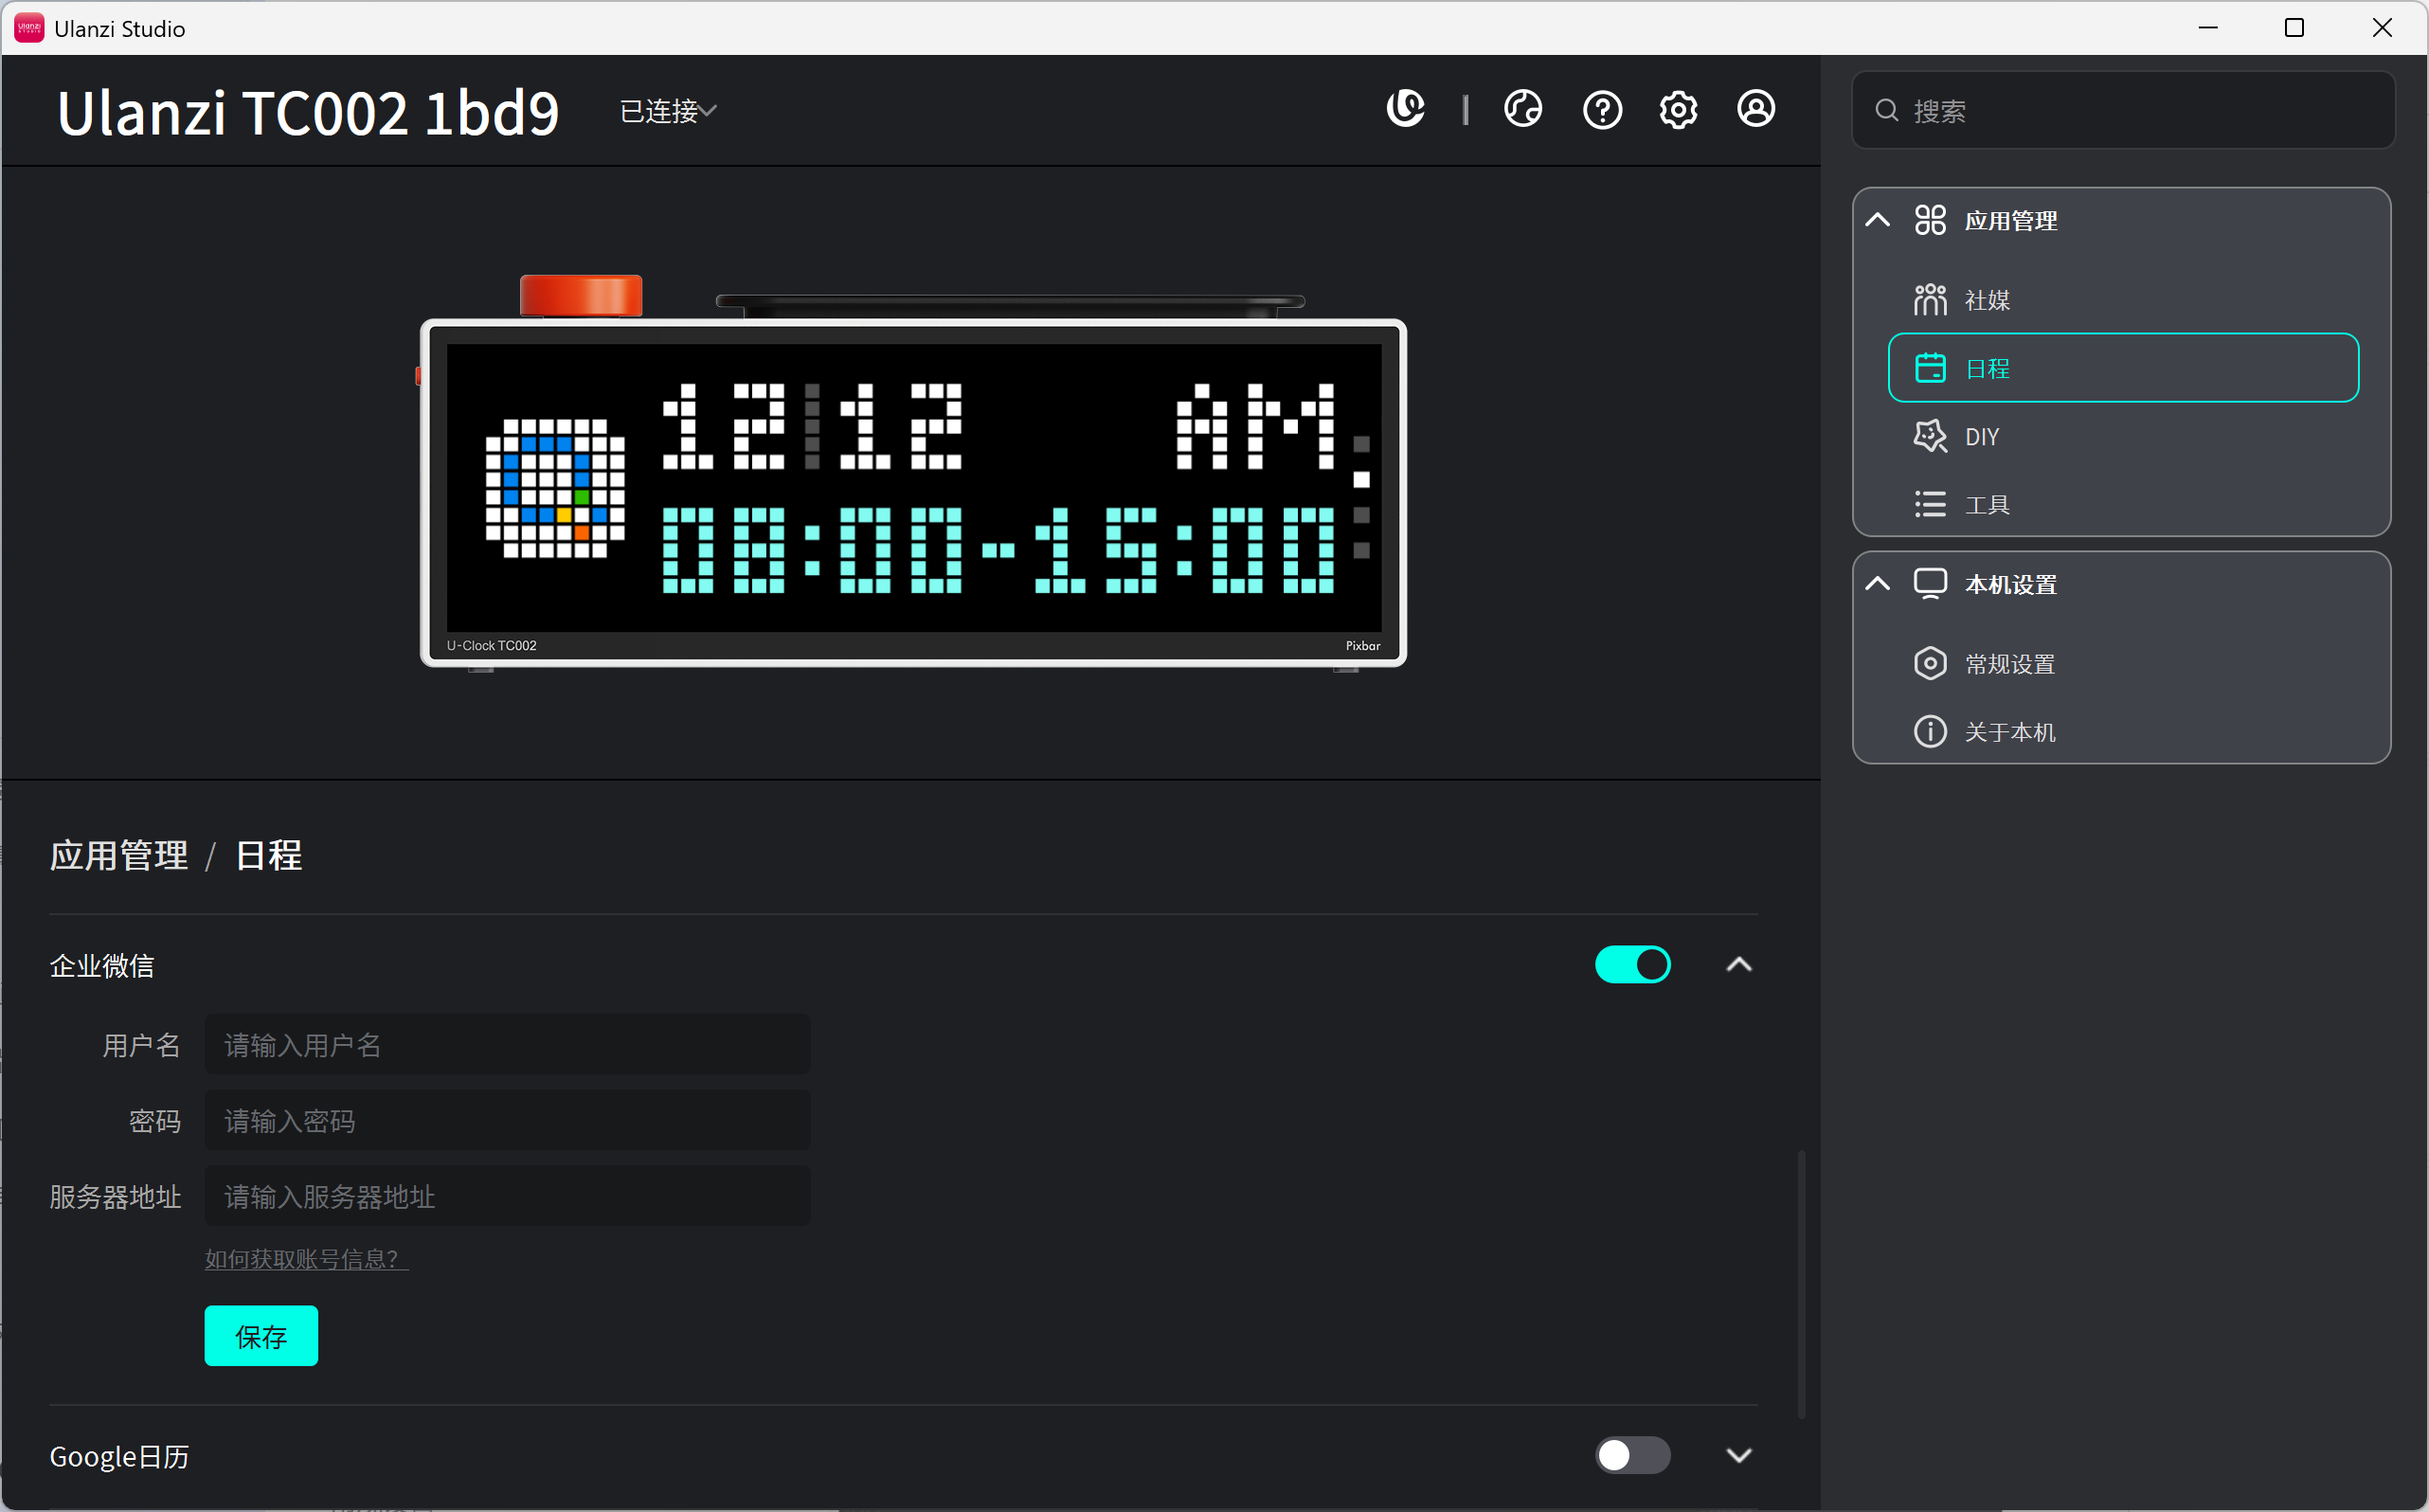Open the 如何获取账号信息? link

(306, 1258)
